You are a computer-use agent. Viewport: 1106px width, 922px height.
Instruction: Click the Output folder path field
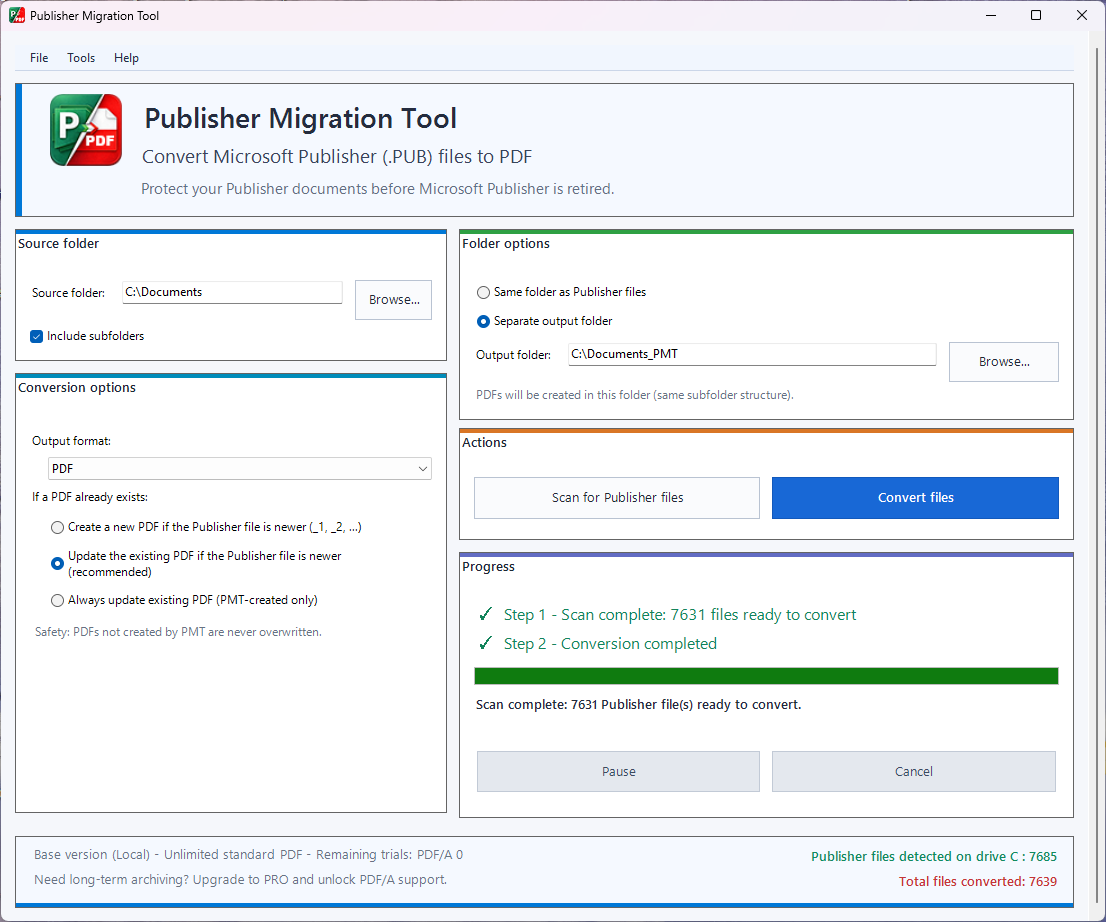click(x=752, y=354)
